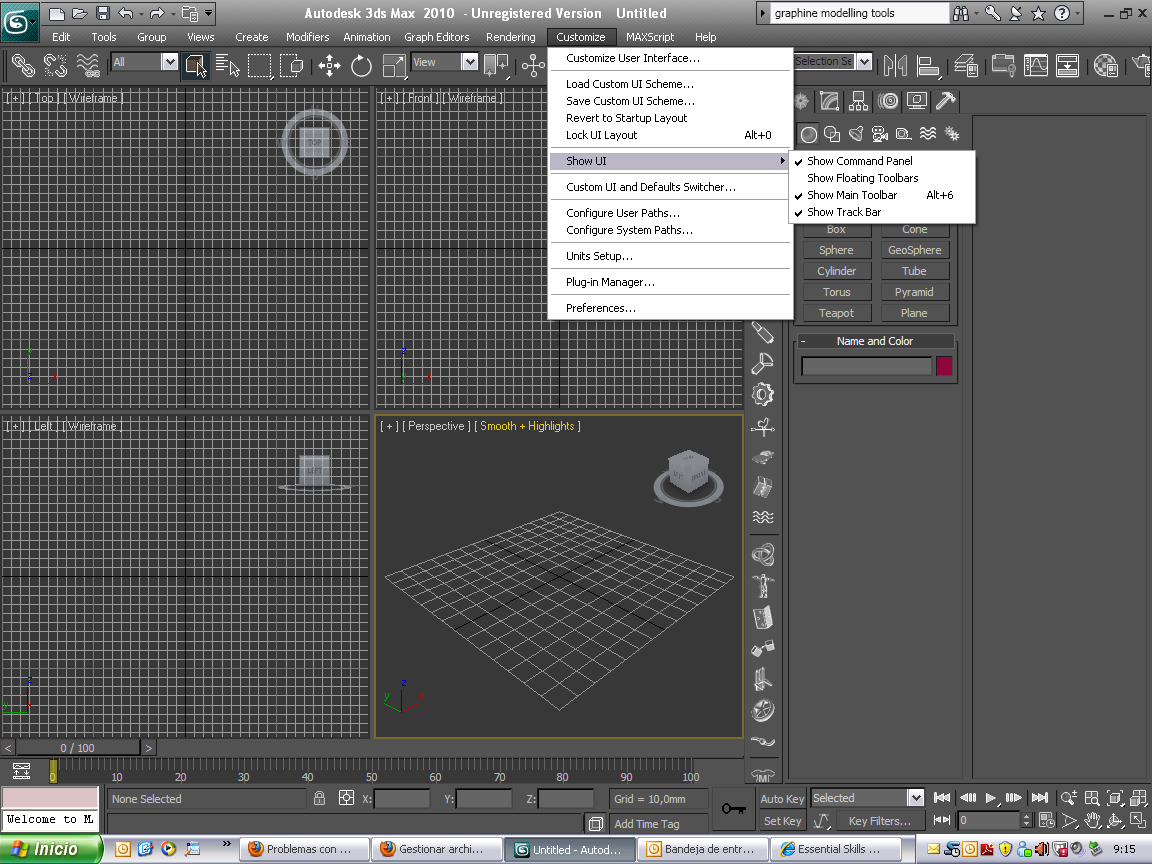Image resolution: width=1152 pixels, height=864 pixels.
Task: Open the Edit menu
Action: [61, 37]
